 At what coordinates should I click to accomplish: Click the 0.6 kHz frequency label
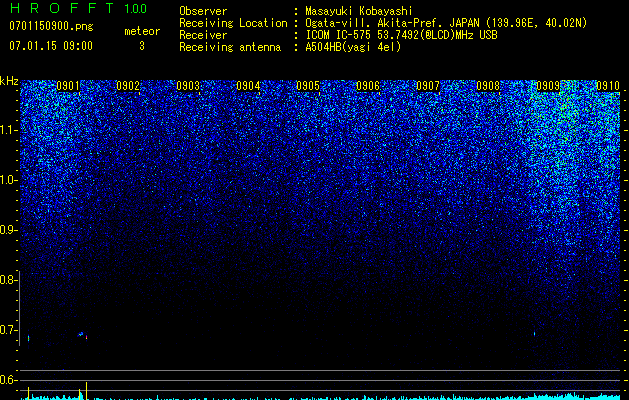[x=7, y=380]
